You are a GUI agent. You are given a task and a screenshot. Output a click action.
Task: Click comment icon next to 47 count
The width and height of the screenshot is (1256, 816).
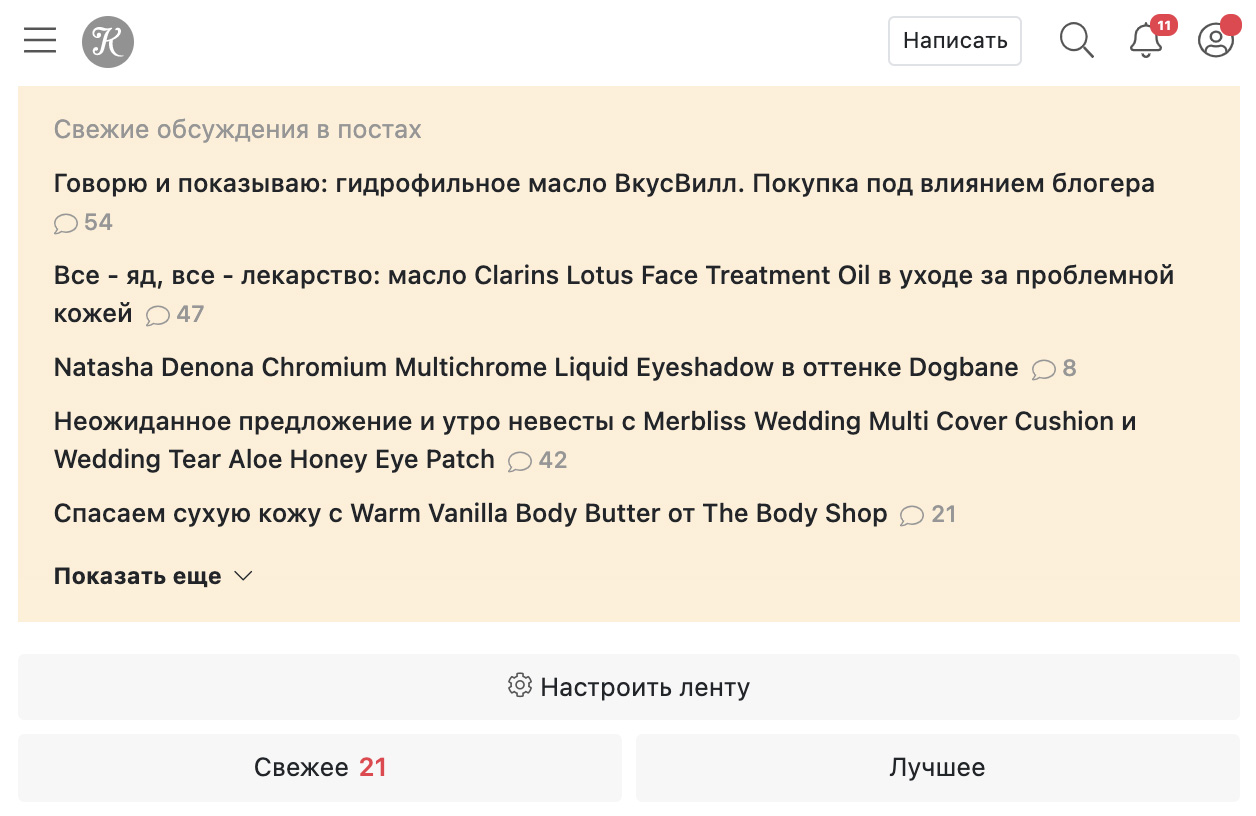[x=158, y=316]
